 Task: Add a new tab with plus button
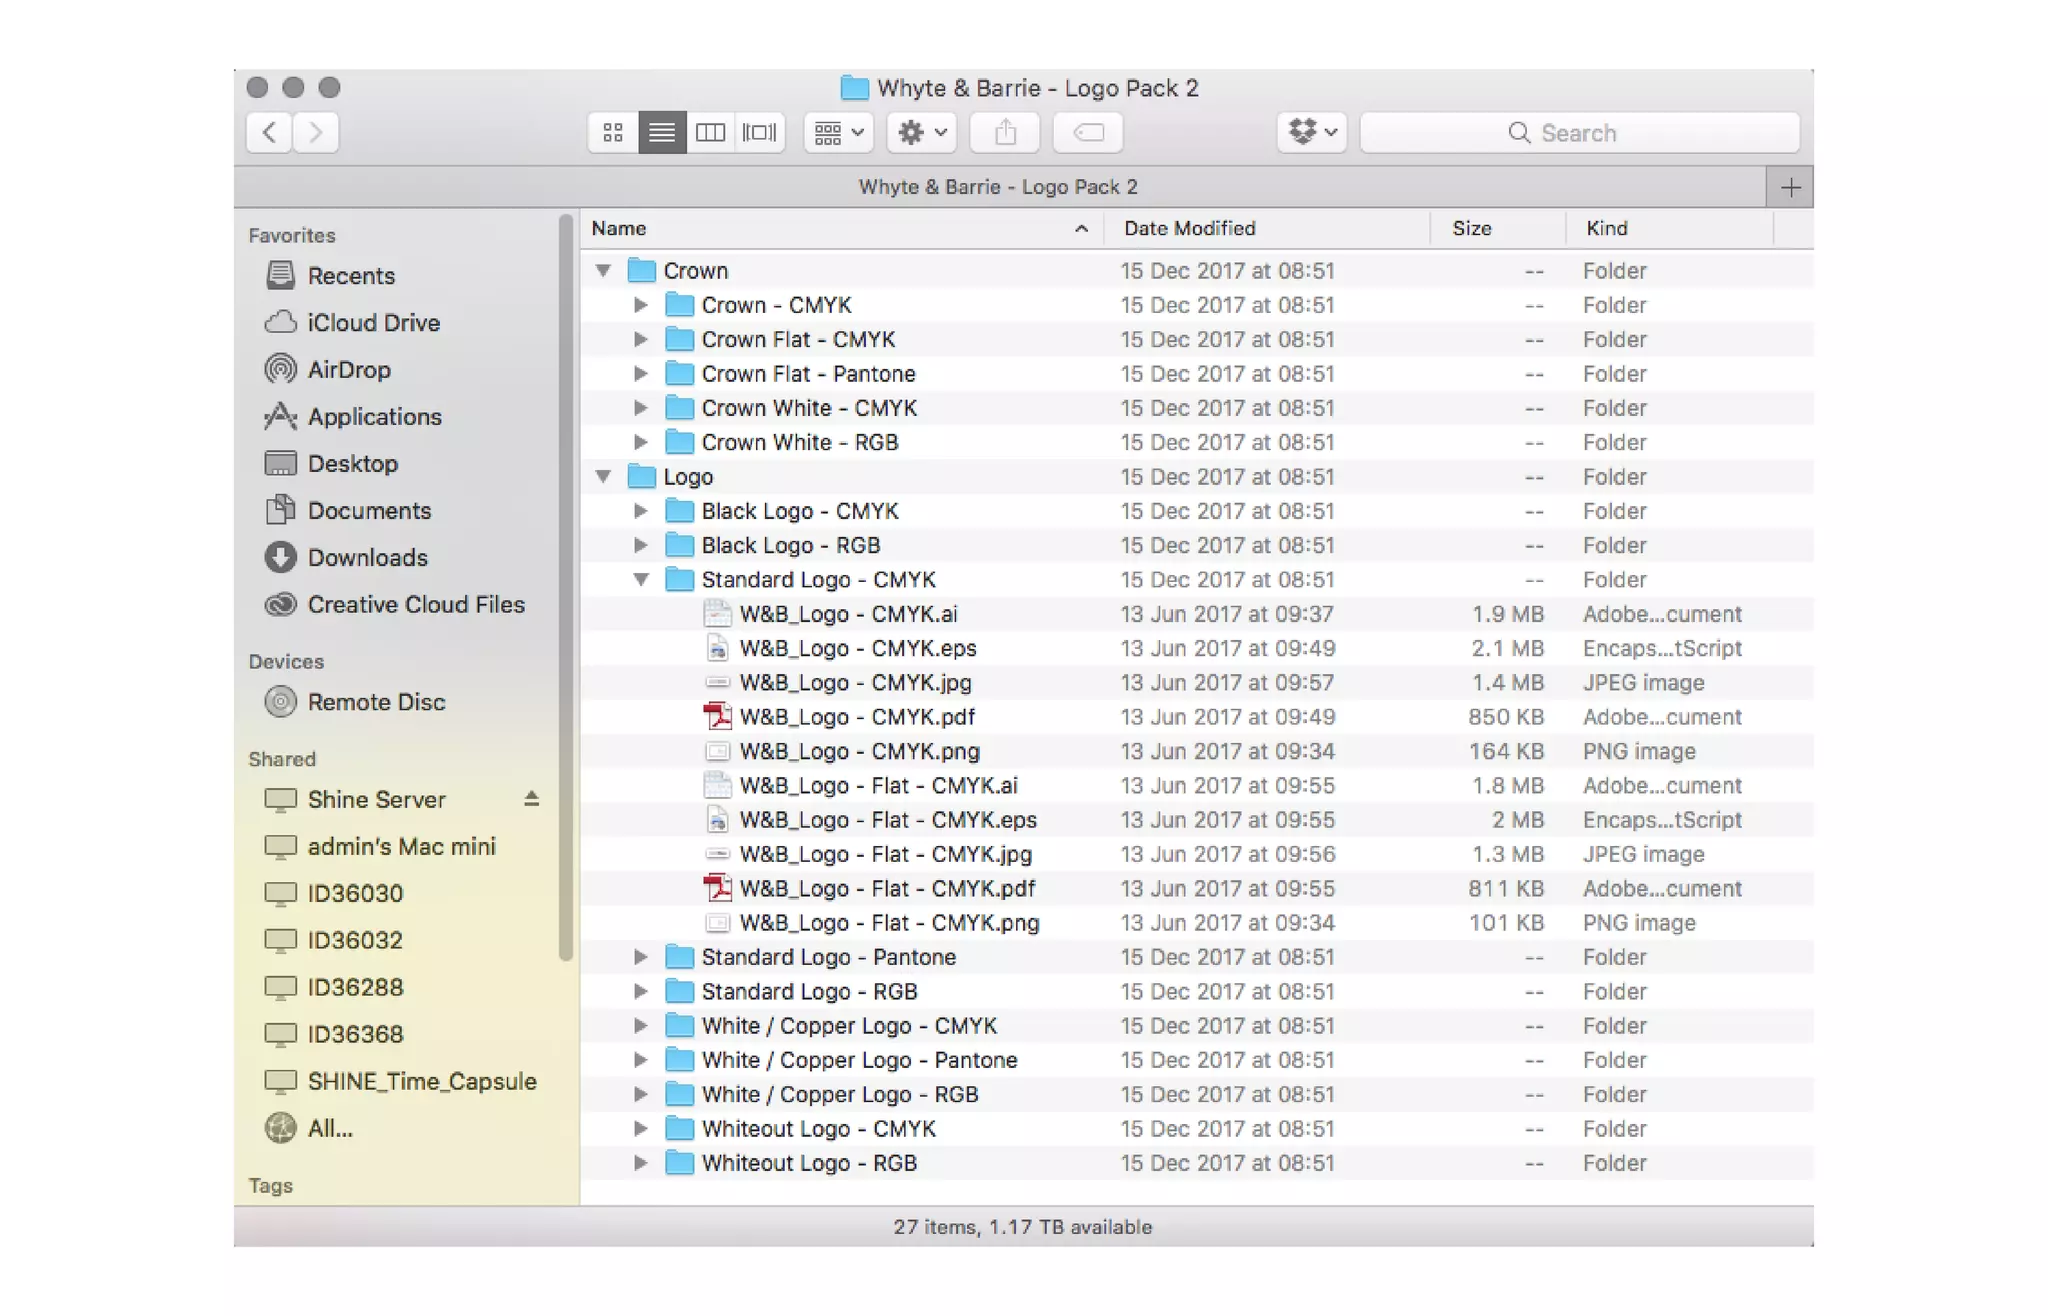coord(1790,187)
